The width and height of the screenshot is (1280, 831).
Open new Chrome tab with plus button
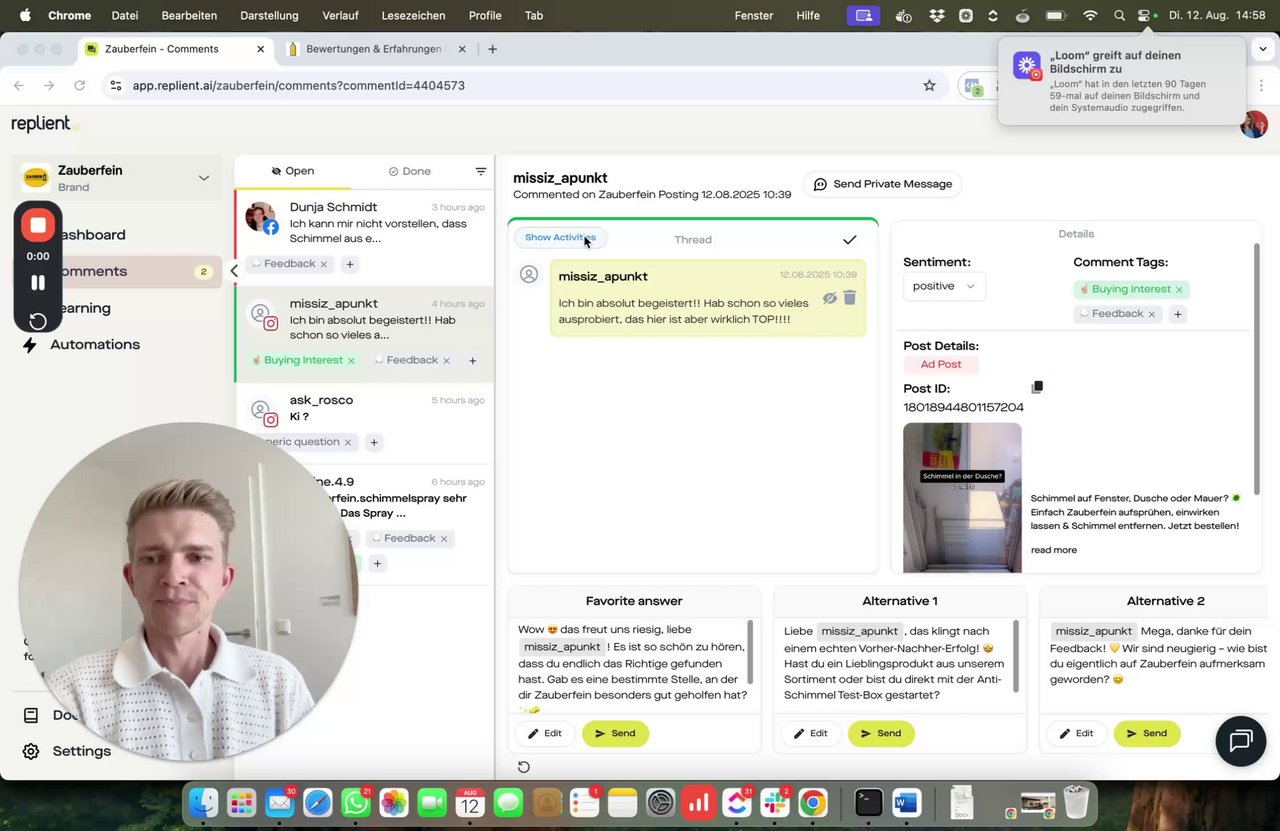pos(492,49)
